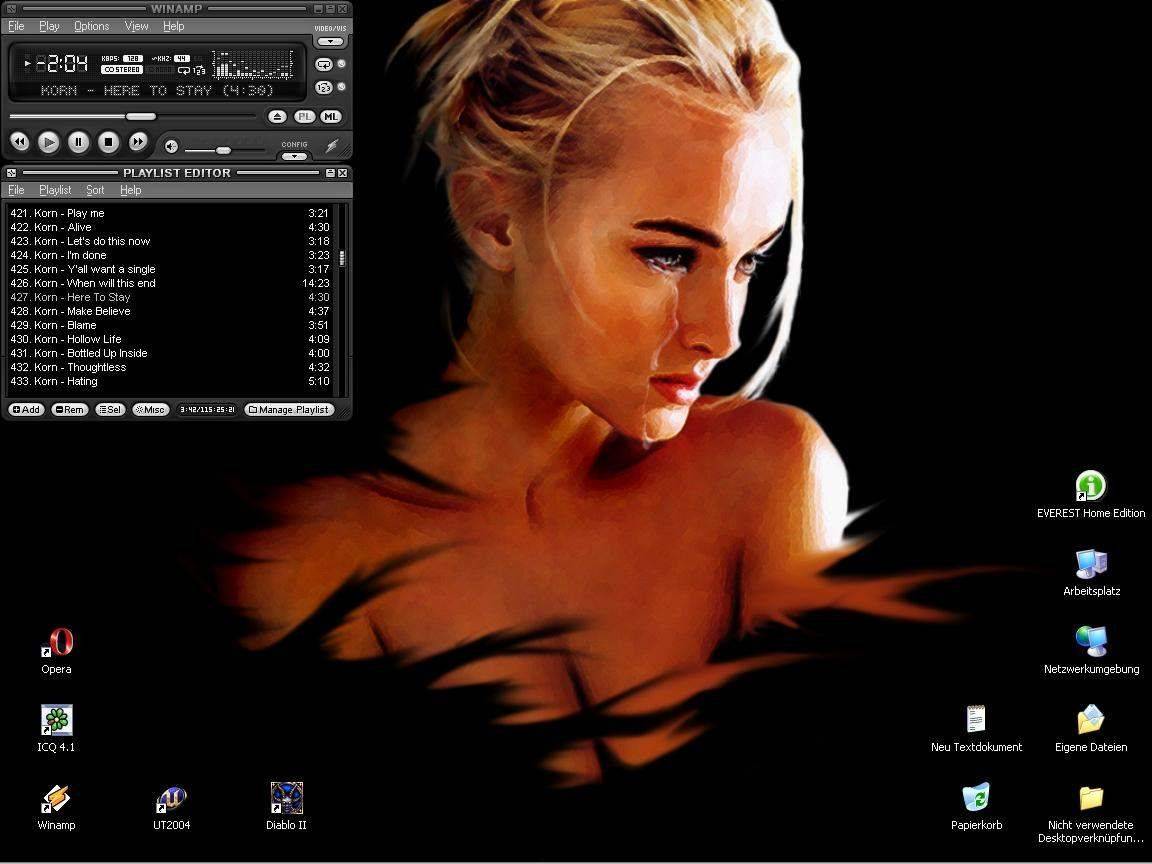The image size is (1152, 864).
Task: Select track 422. Korn - Alive
Action: click(170, 227)
